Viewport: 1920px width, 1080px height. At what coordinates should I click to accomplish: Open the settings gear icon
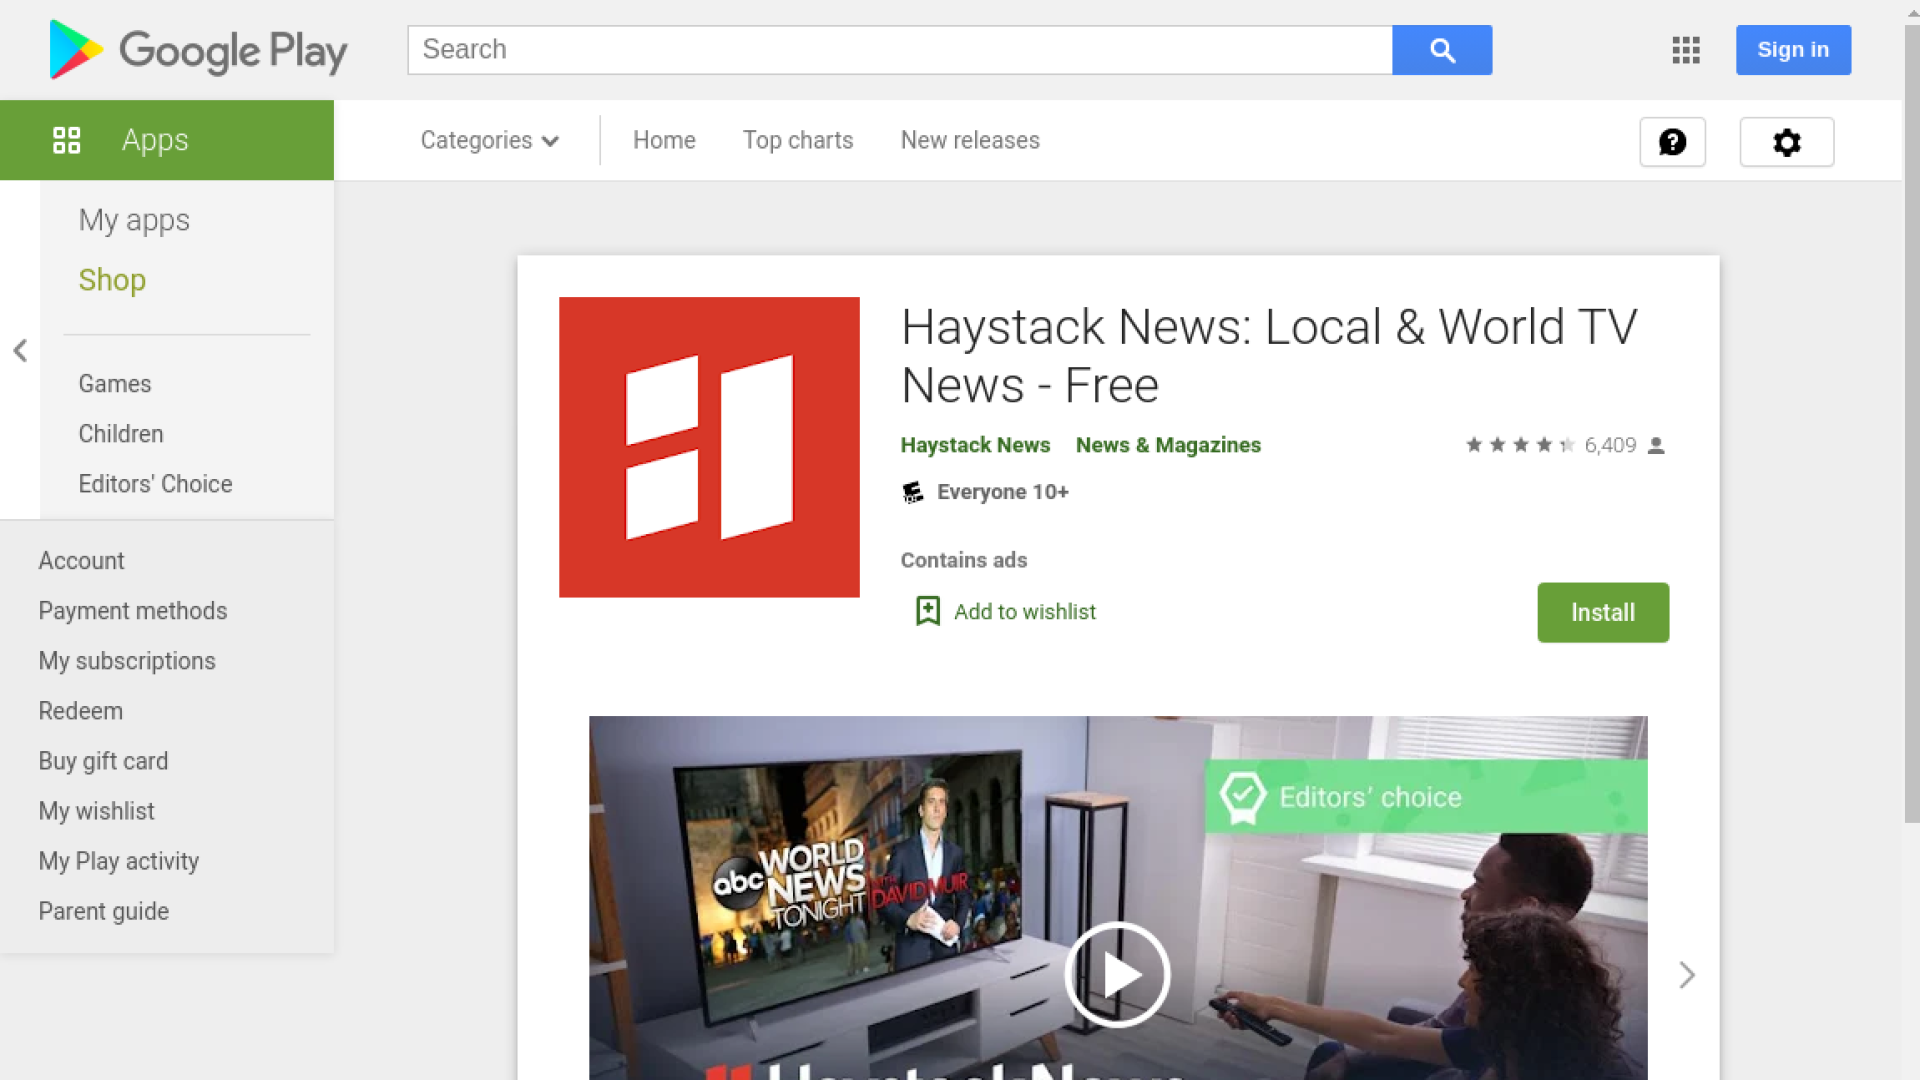pyautogui.click(x=1786, y=141)
